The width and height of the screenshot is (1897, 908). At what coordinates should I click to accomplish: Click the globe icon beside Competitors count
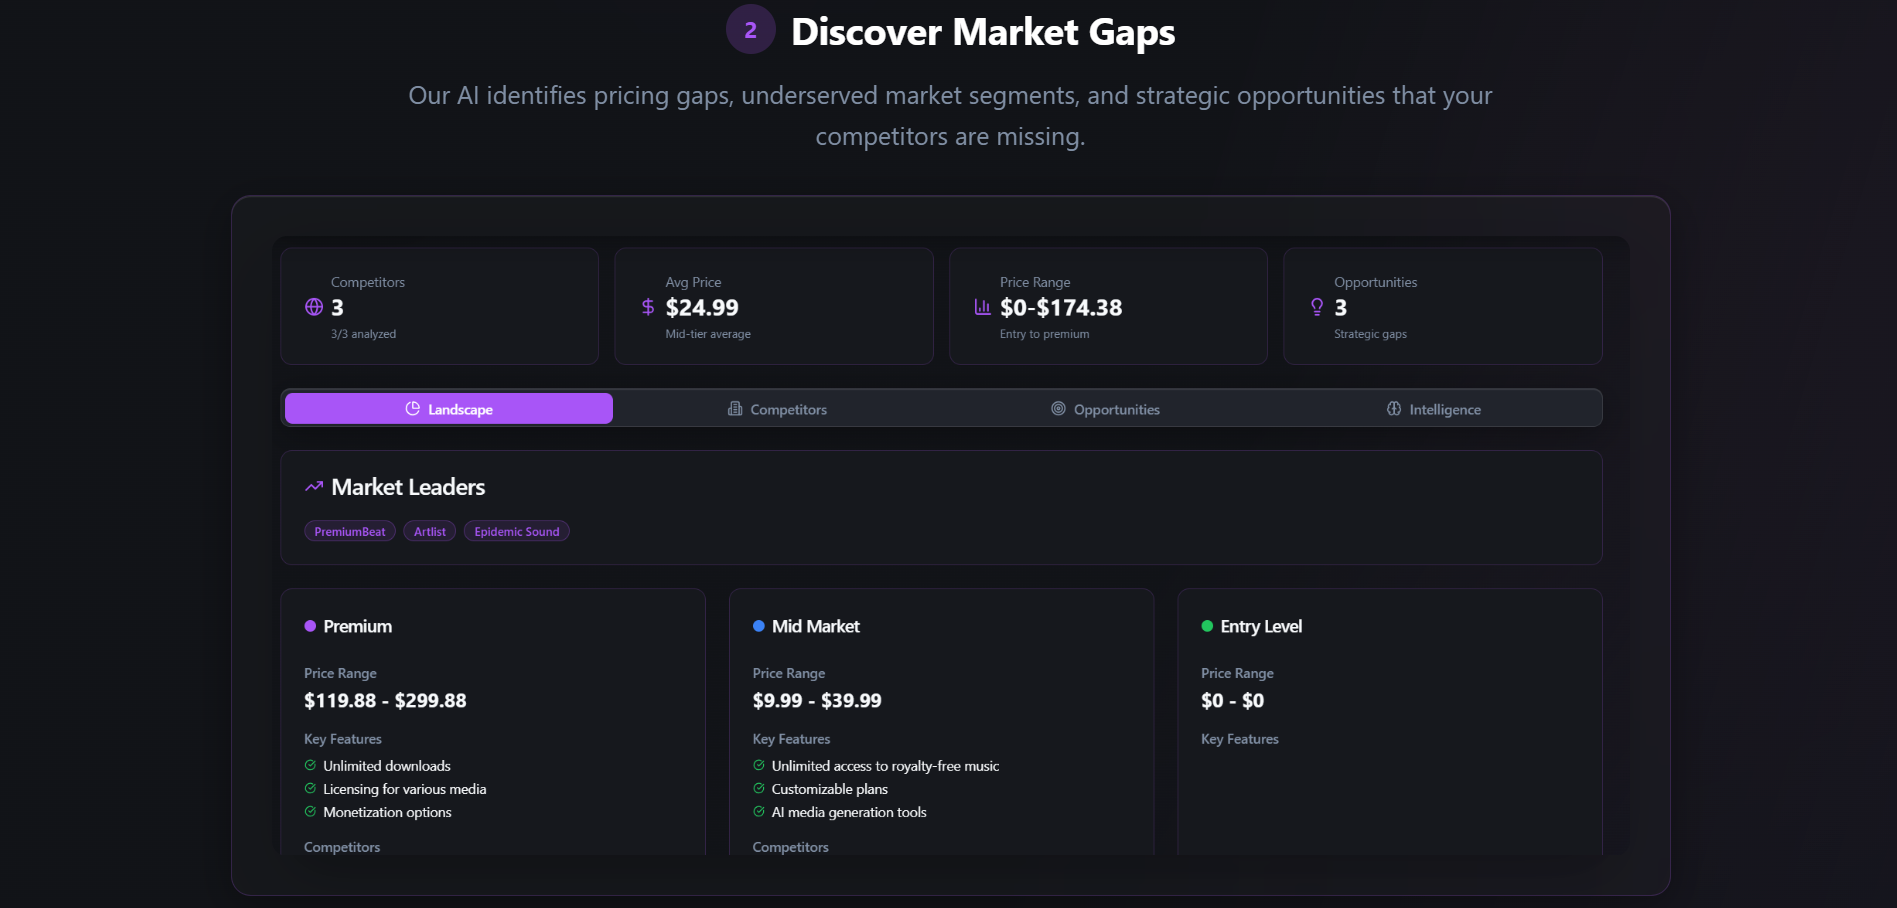314,307
